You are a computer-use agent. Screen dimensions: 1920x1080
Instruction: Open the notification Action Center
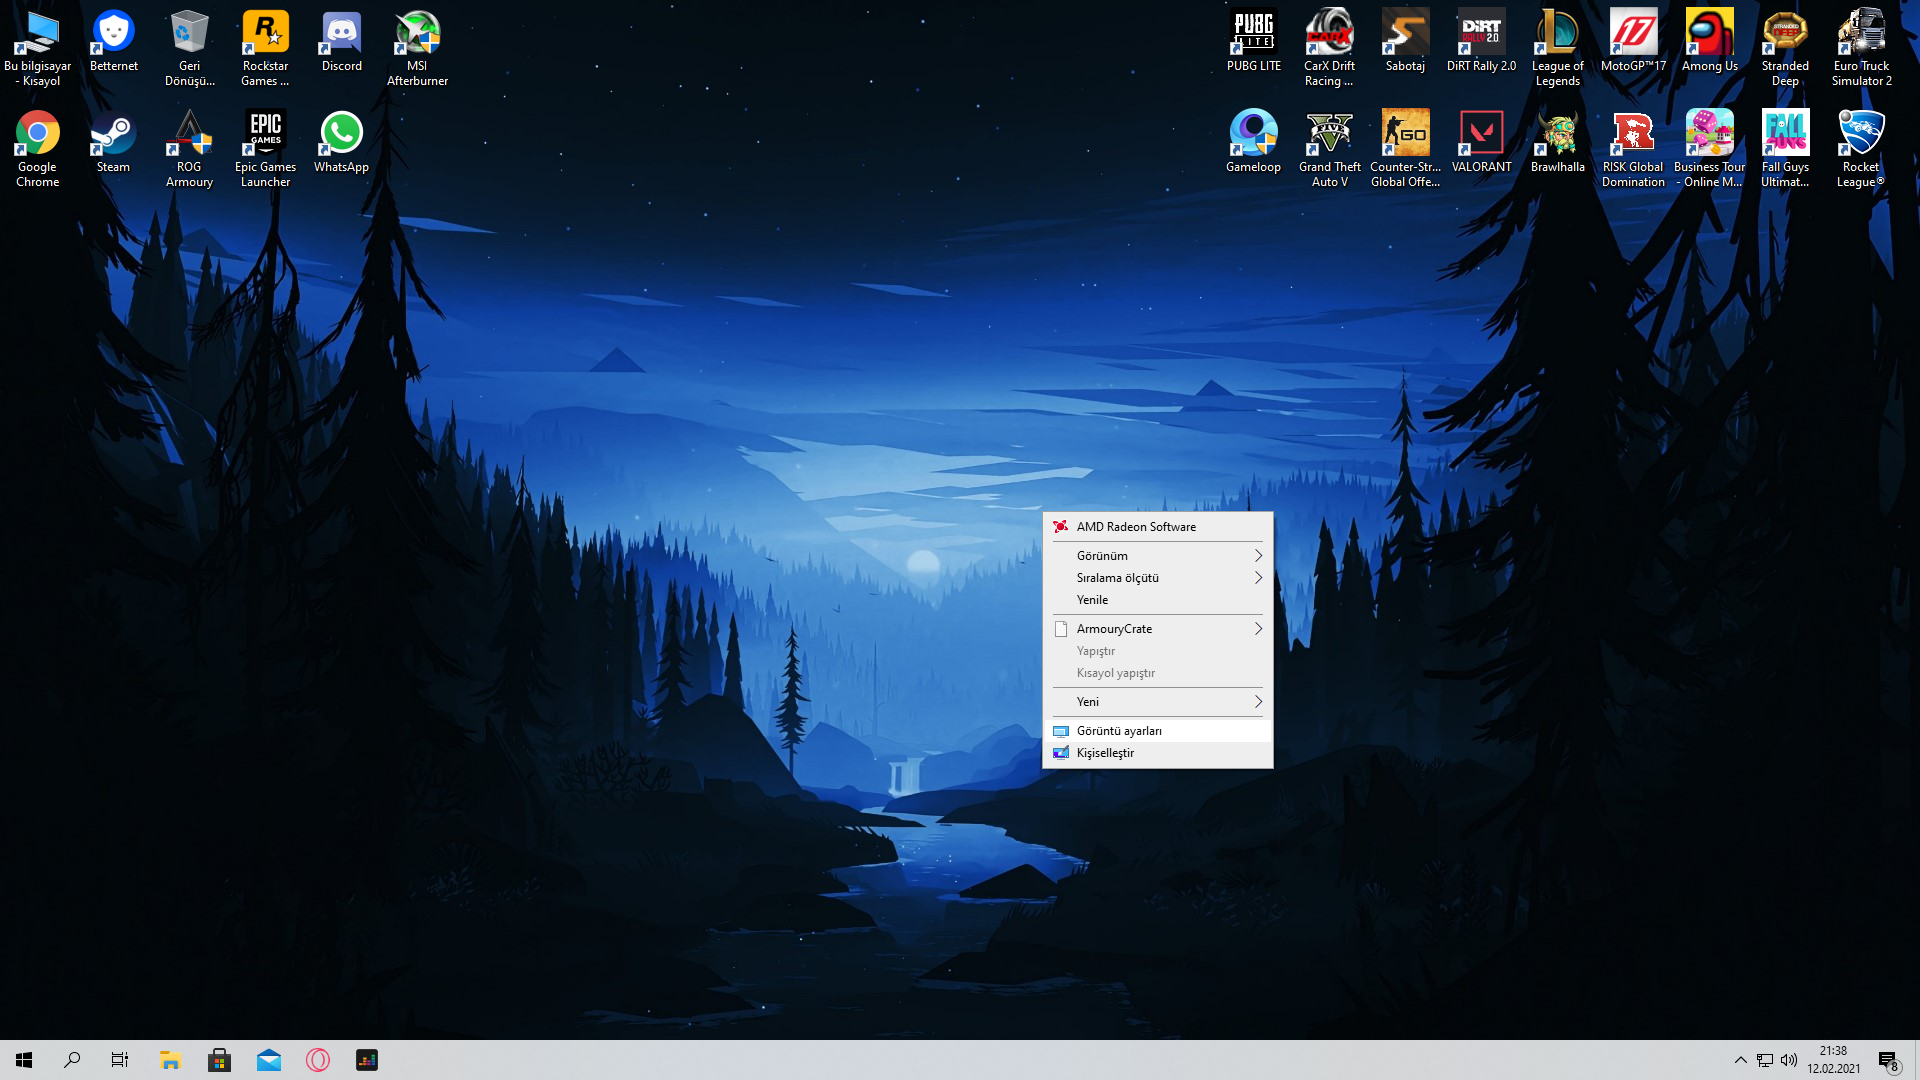point(1889,1060)
